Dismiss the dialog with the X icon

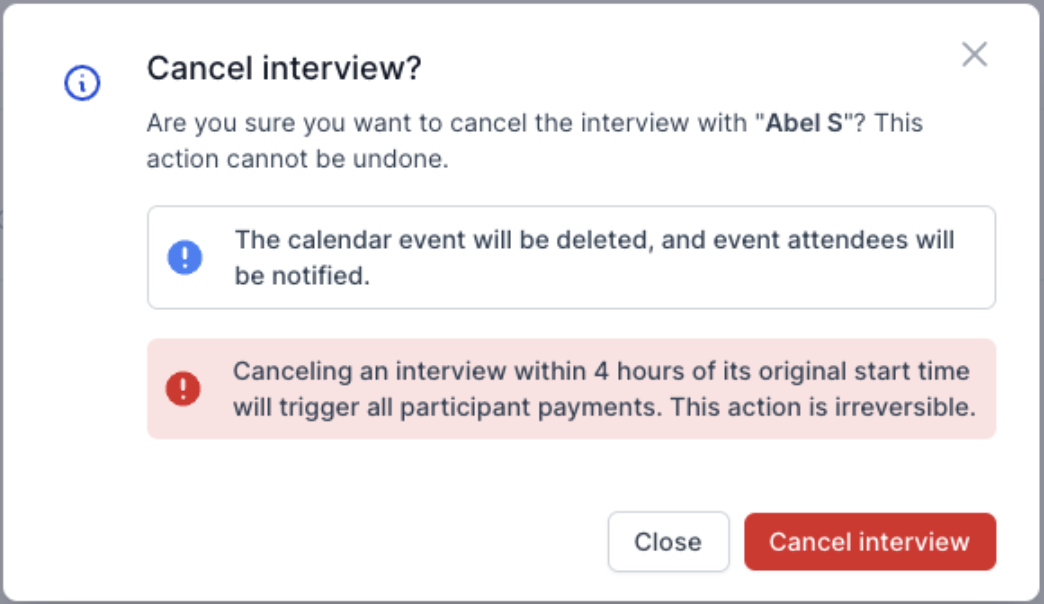(974, 55)
